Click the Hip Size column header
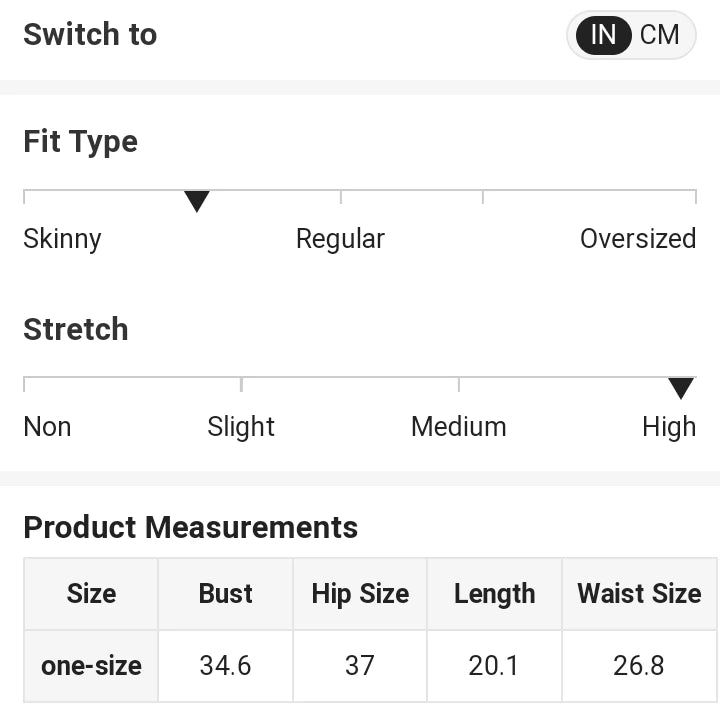The width and height of the screenshot is (720, 720). tap(360, 594)
